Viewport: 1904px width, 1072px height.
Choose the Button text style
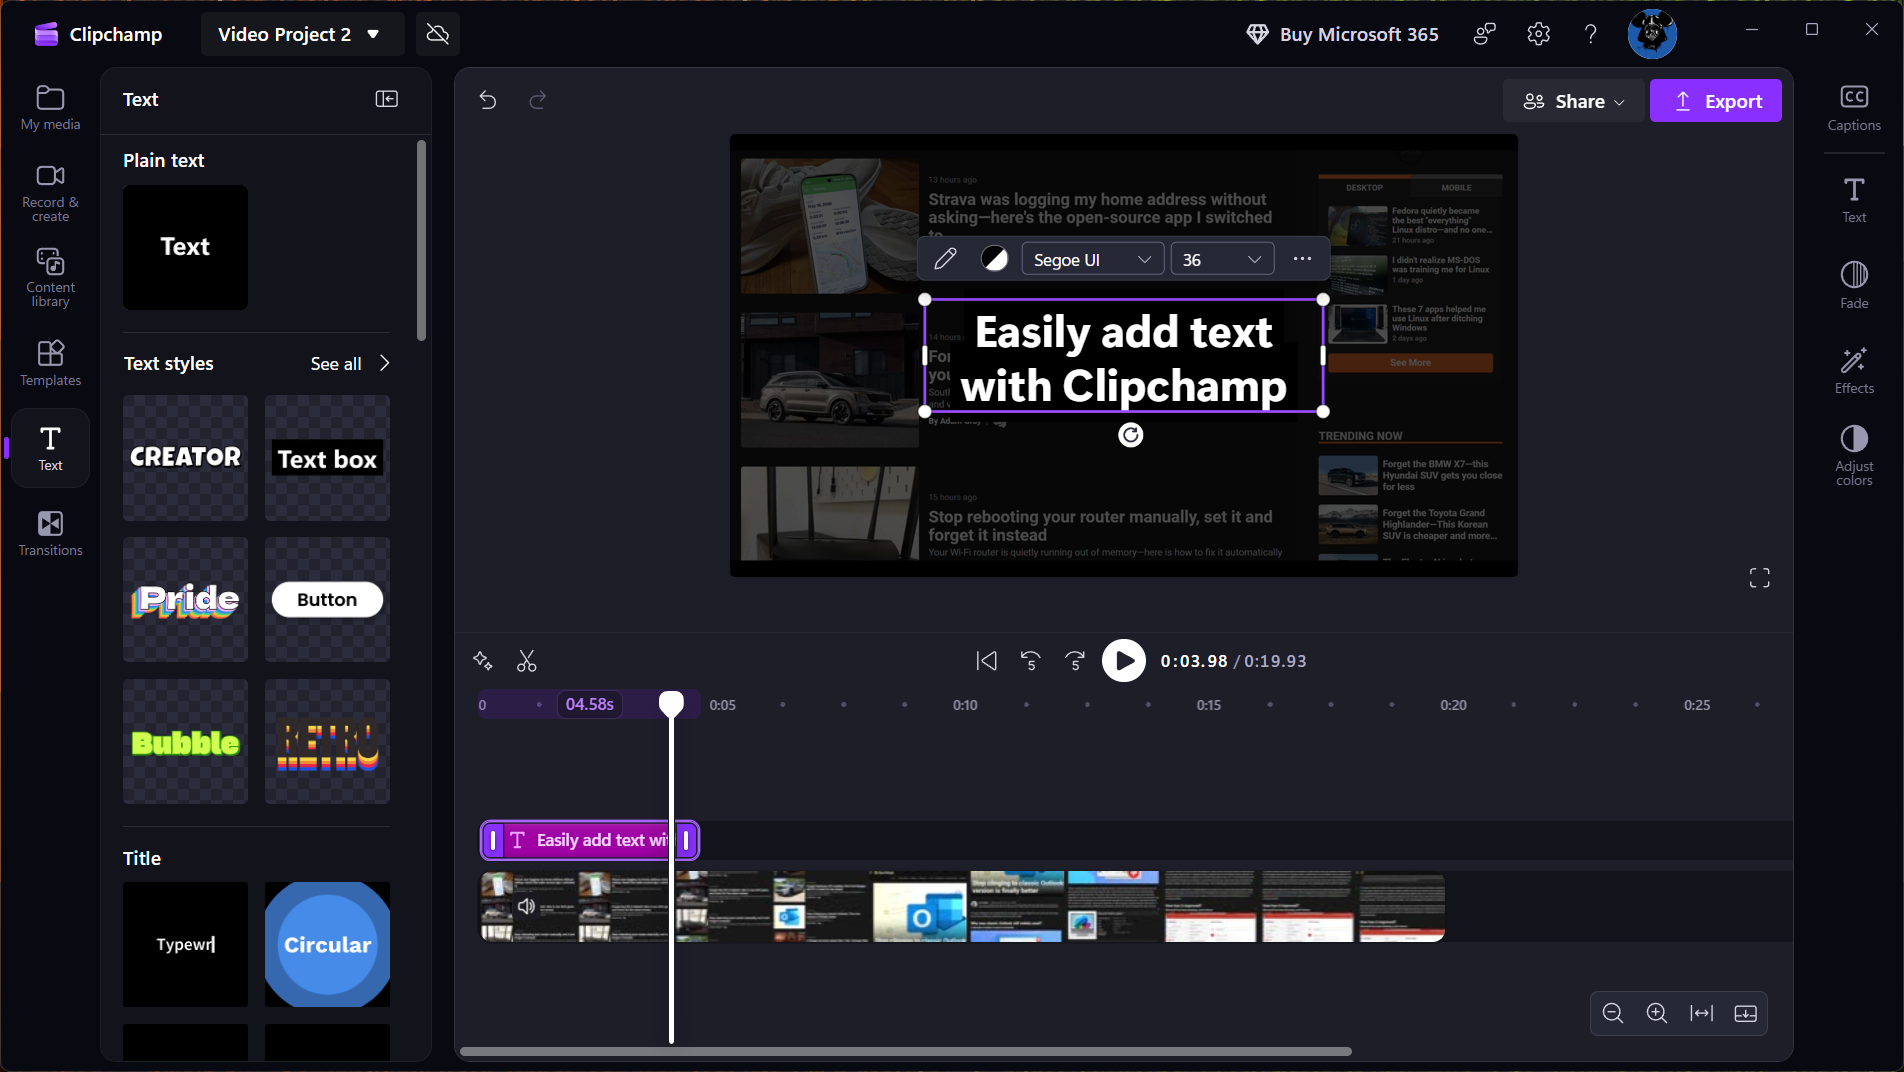tap(327, 600)
